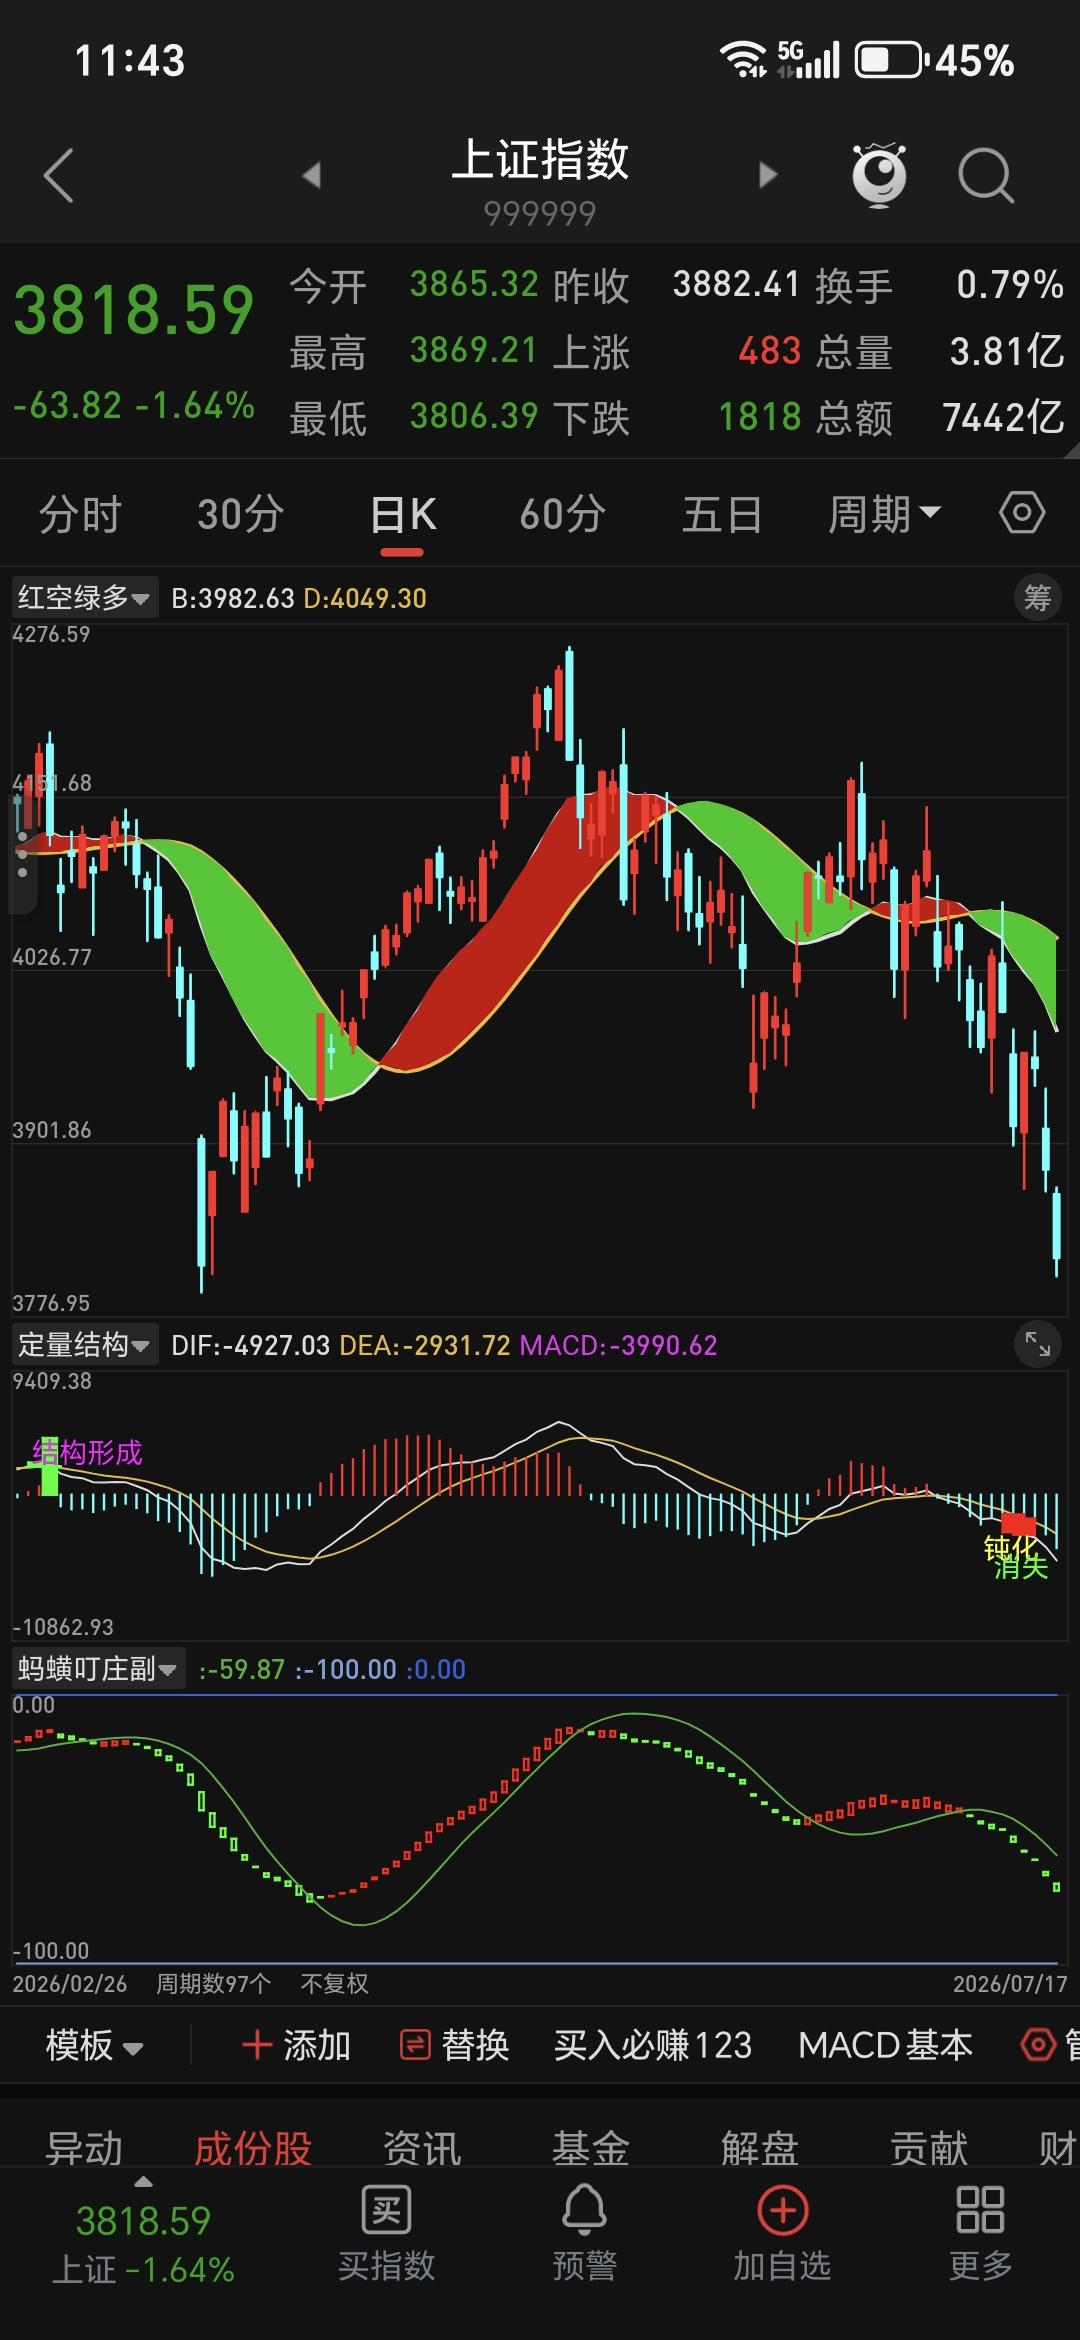This screenshot has width=1080, height=2340.
Task: Expand bottom index quote with up arrow
Action: [143, 2181]
